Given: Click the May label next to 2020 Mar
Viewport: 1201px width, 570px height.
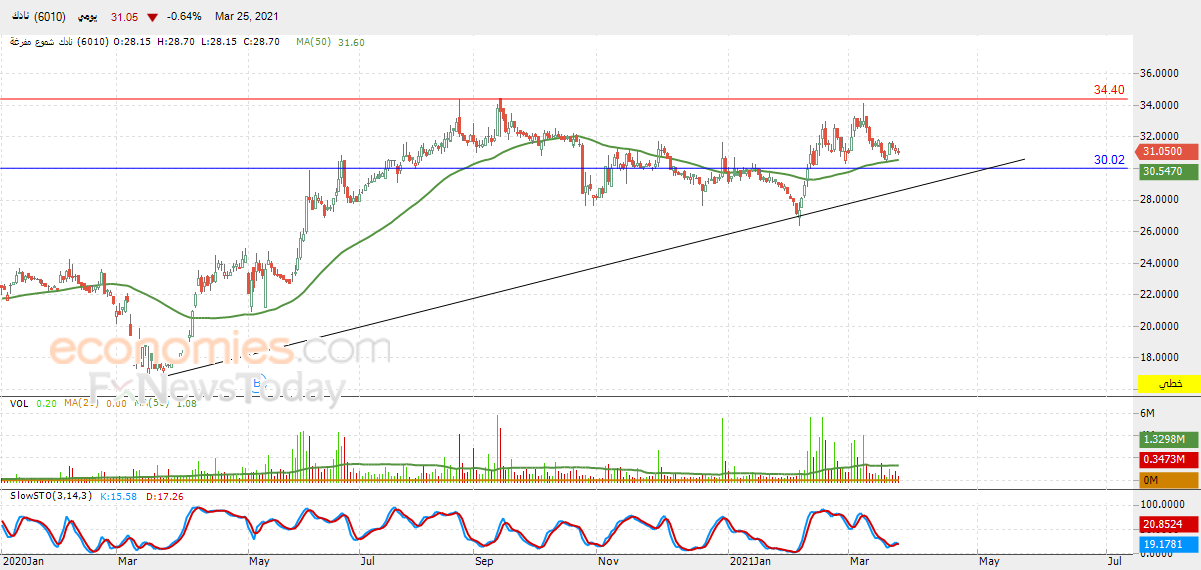Looking at the screenshot, I should [259, 561].
